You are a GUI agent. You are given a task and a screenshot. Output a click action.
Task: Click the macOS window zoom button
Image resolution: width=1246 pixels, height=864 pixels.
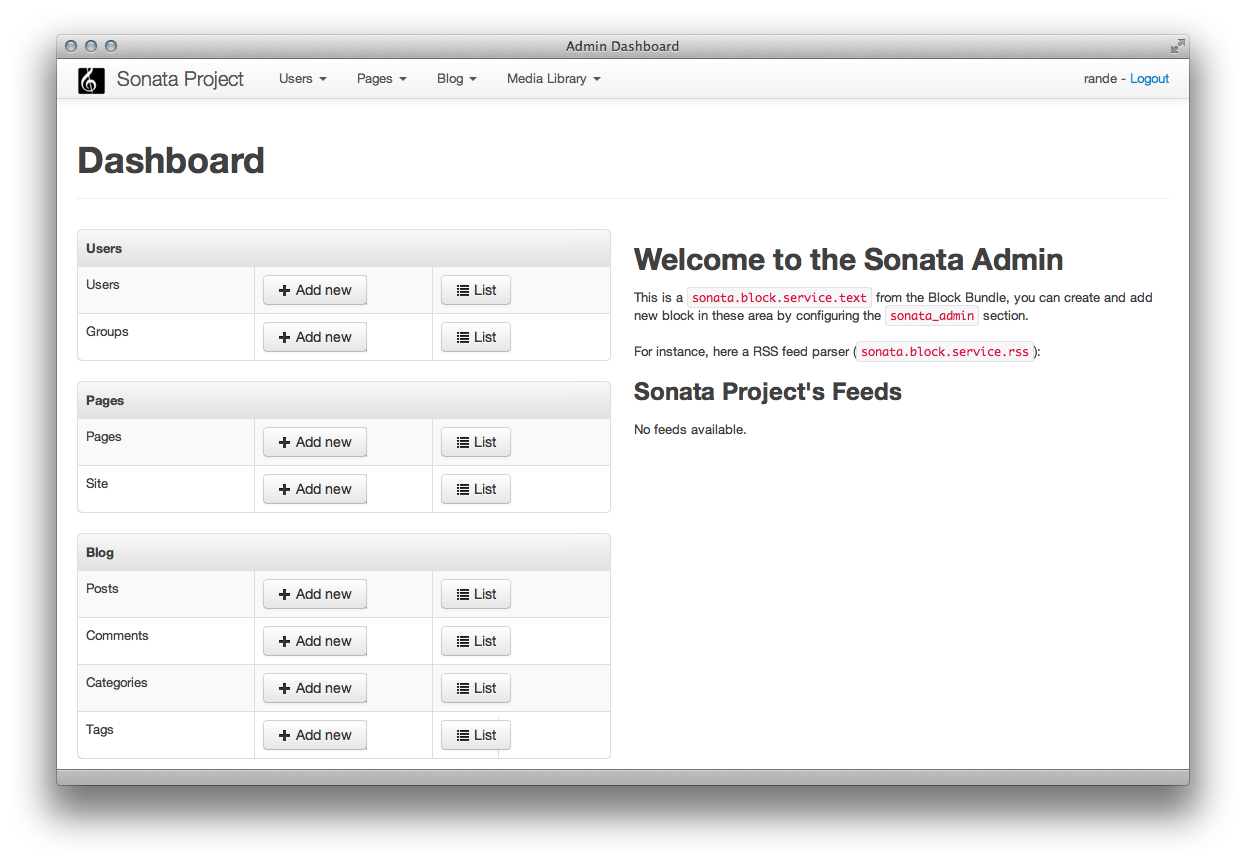coord(111,46)
